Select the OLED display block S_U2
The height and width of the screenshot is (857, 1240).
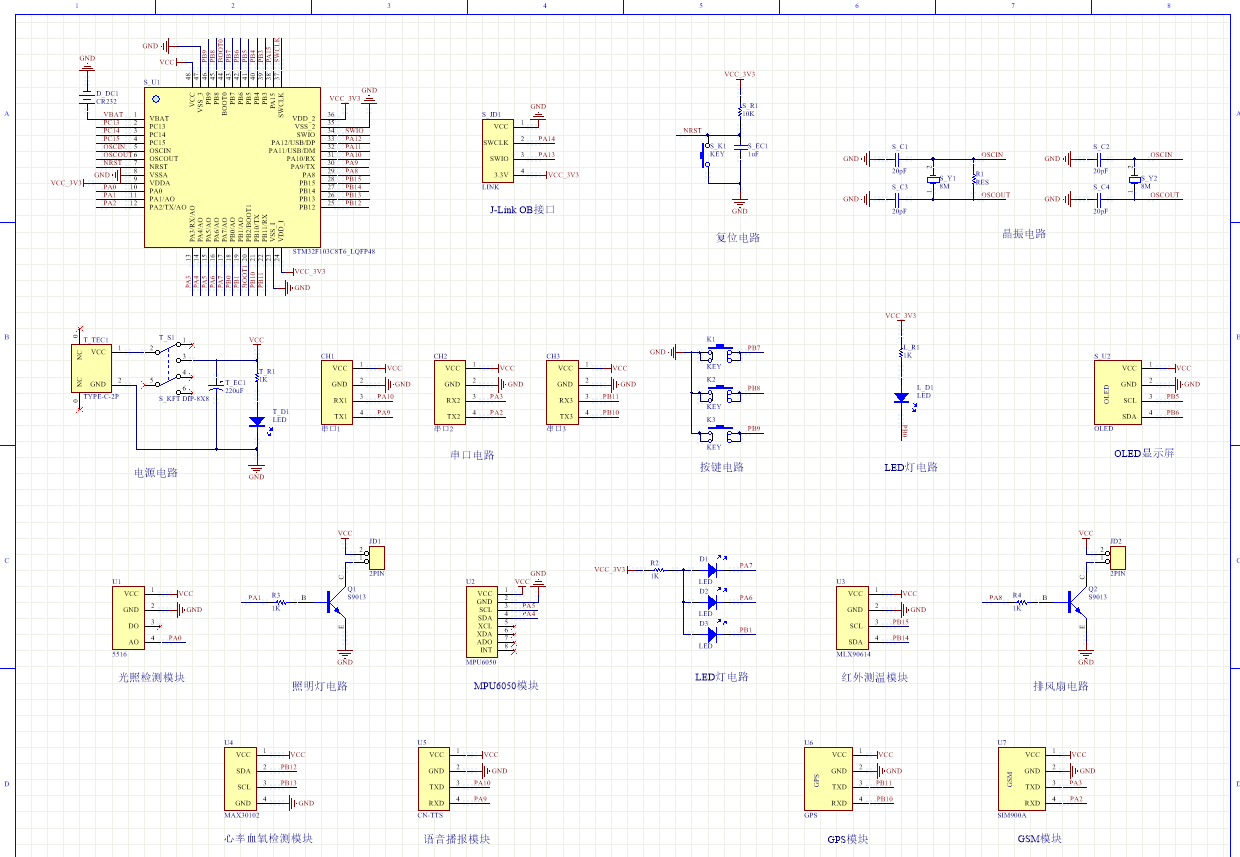1116,392
